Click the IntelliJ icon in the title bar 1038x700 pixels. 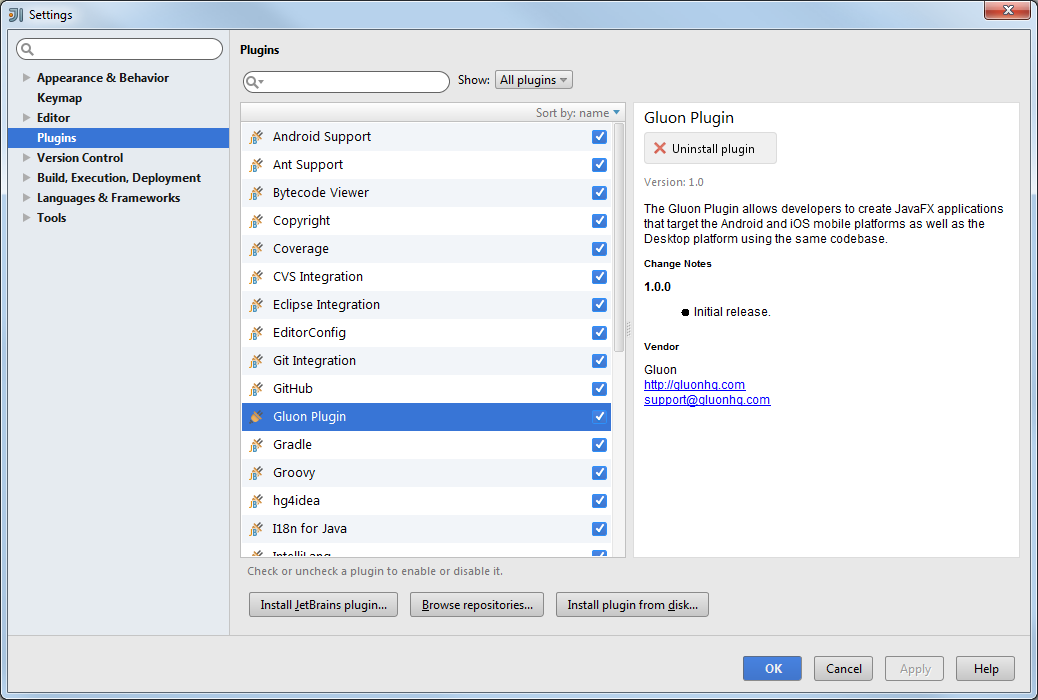tap(15, 15)
